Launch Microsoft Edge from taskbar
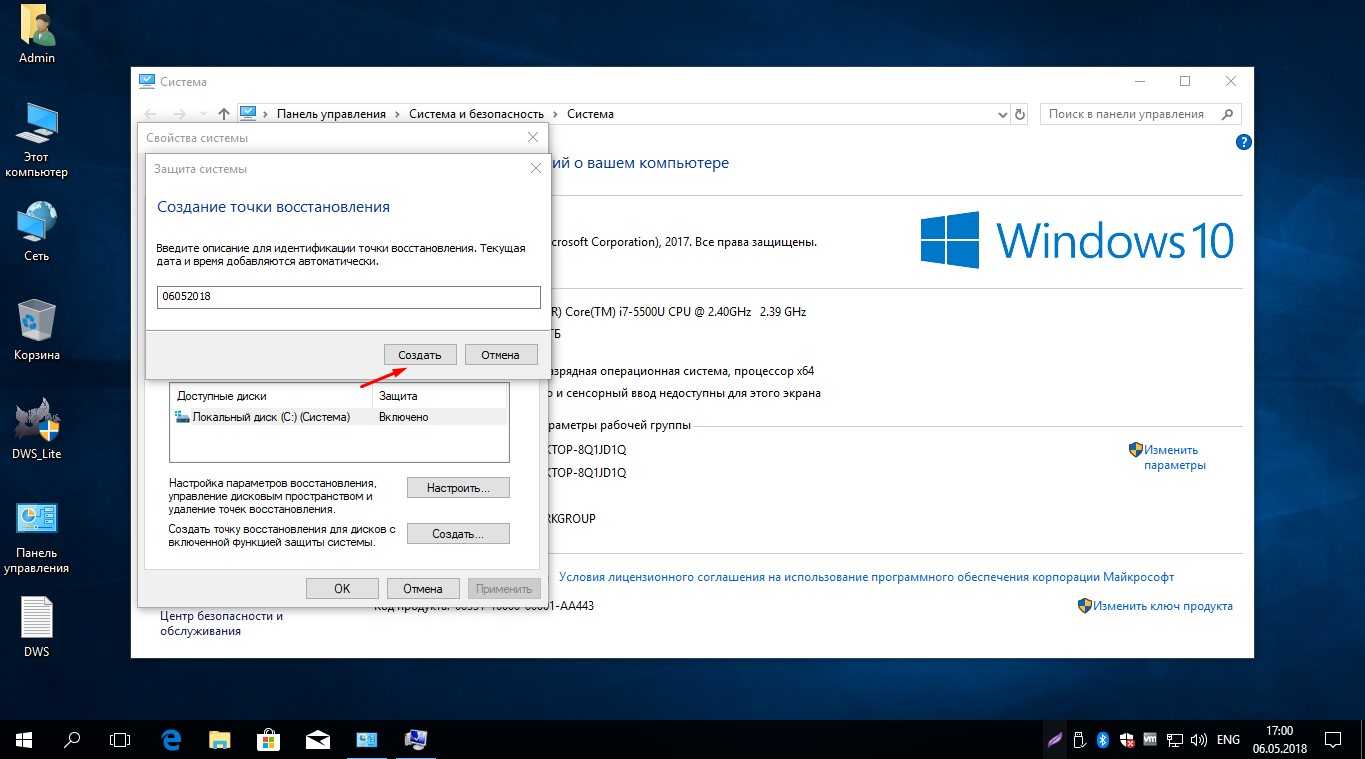 [171, 740]
